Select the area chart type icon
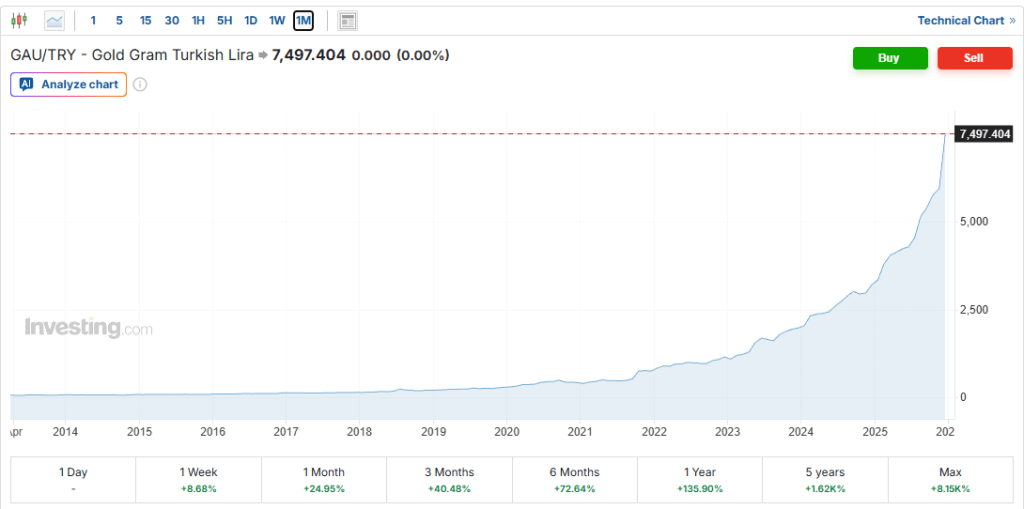Viewport: 1024px width, 509px height. pos(54,20)
